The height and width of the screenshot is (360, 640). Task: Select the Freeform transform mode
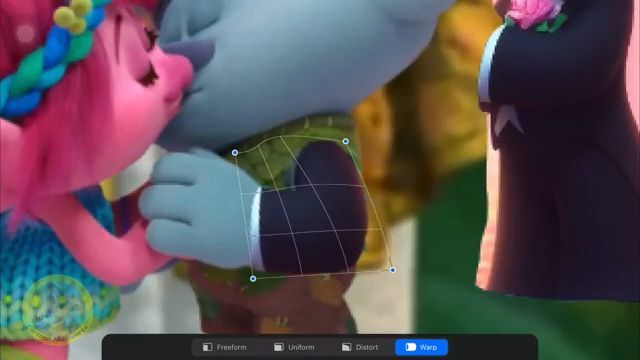(x=224, y=347)
